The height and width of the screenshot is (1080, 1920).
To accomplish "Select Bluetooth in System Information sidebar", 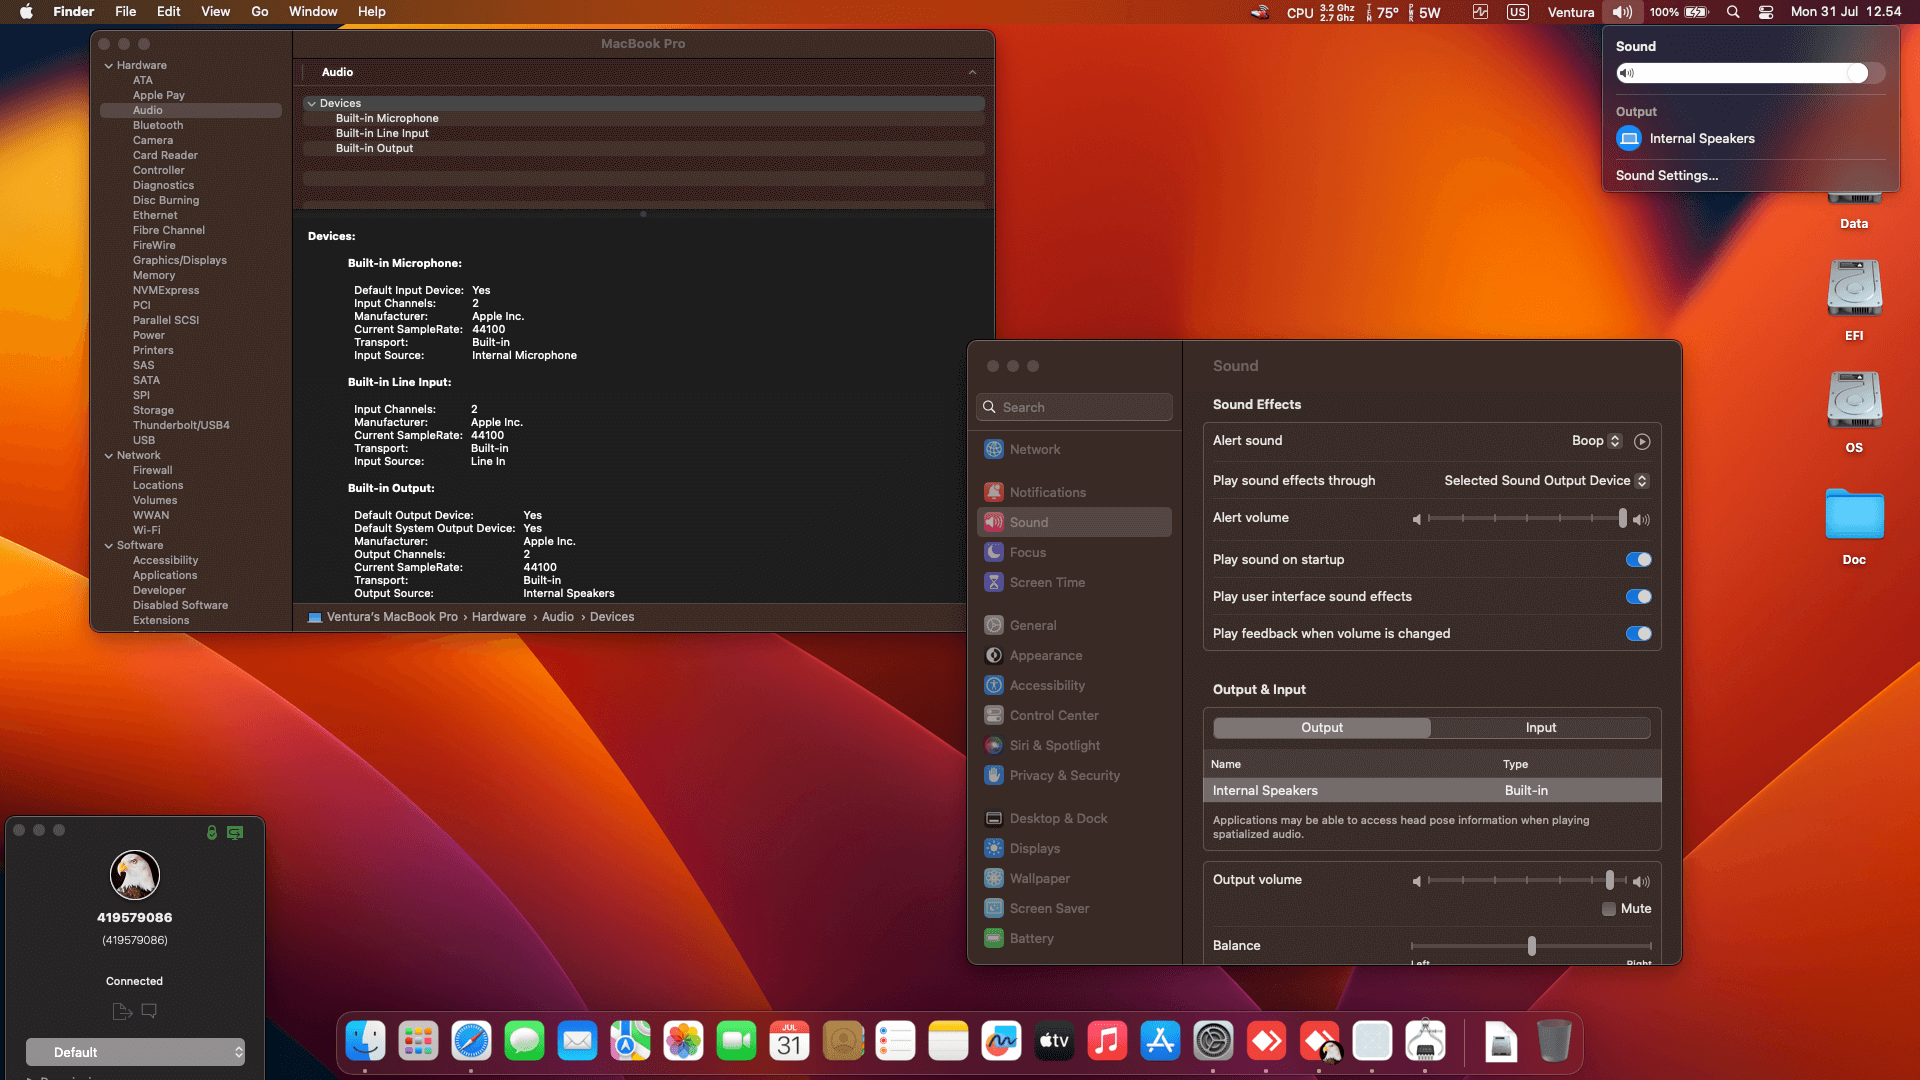I will click(x=158, y=125).
